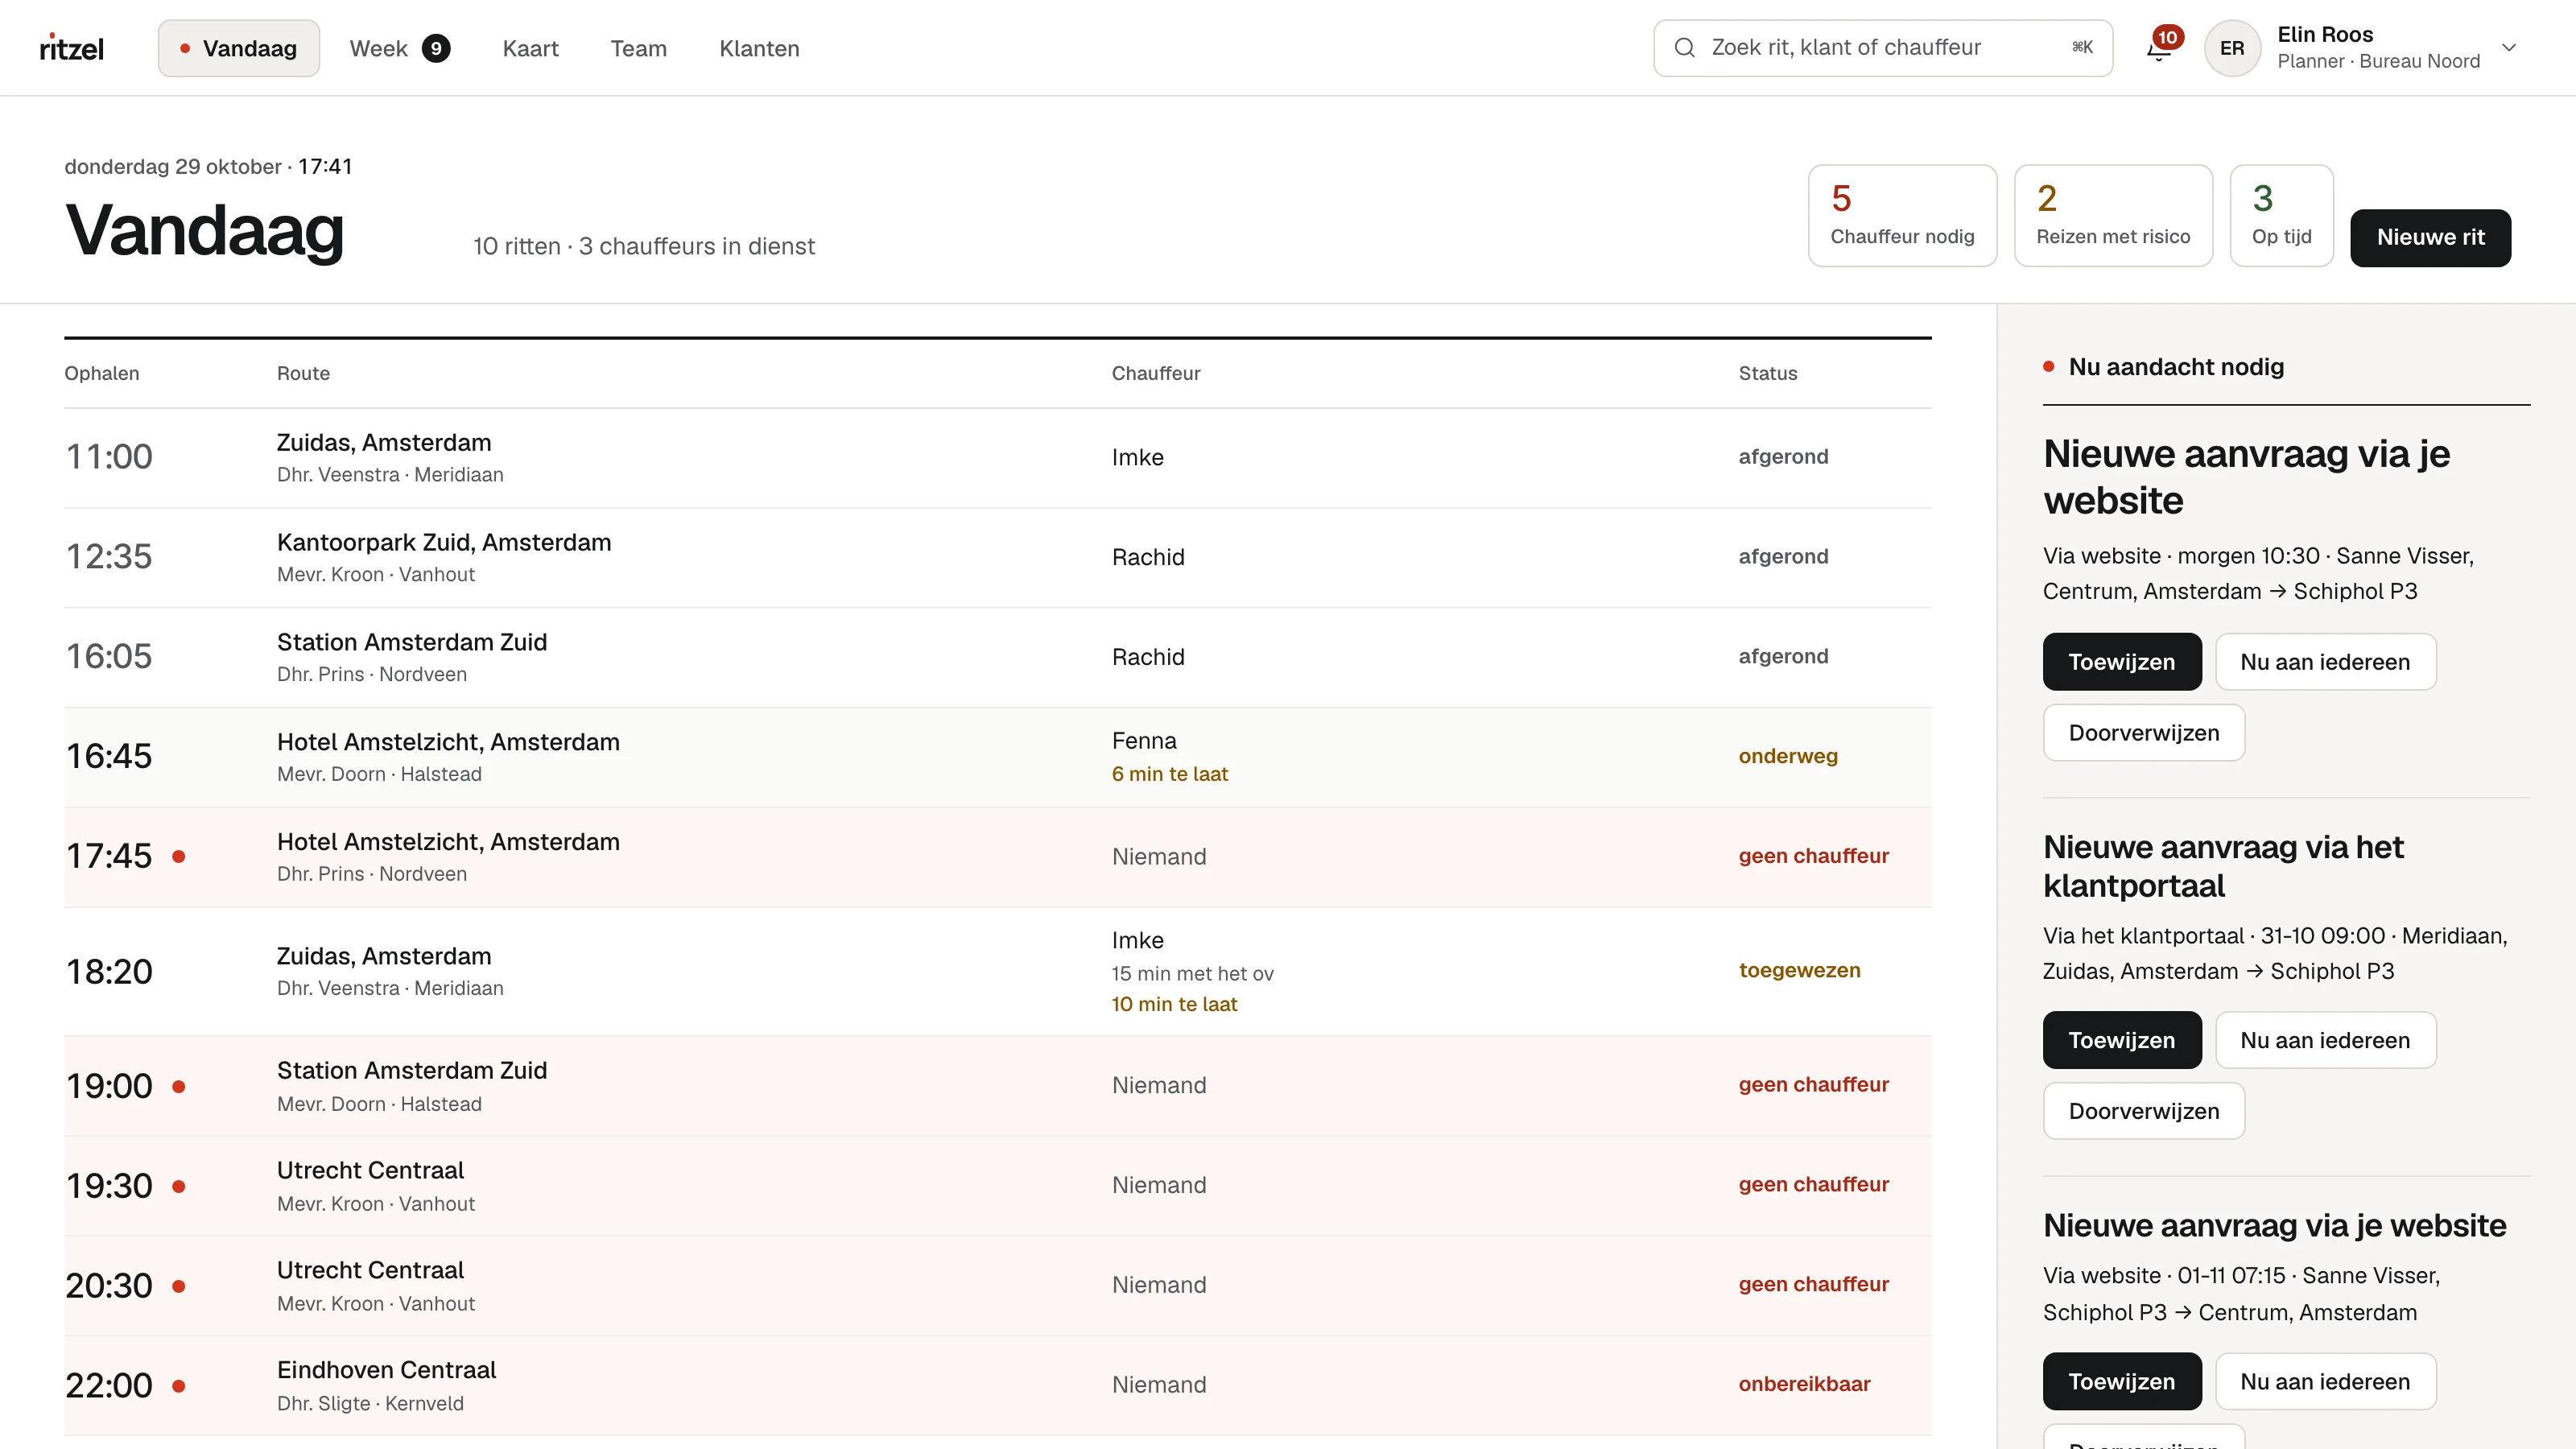This screenshot has height=1449, width=2576.
Task: Click the onbereikbaar status
Action: pos(1804,1384)
